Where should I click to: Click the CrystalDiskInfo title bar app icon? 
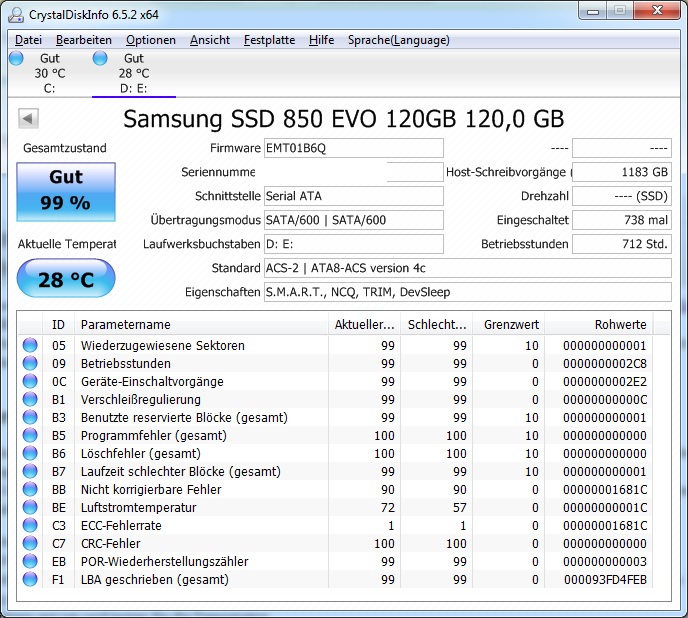(x=16, y=15)
